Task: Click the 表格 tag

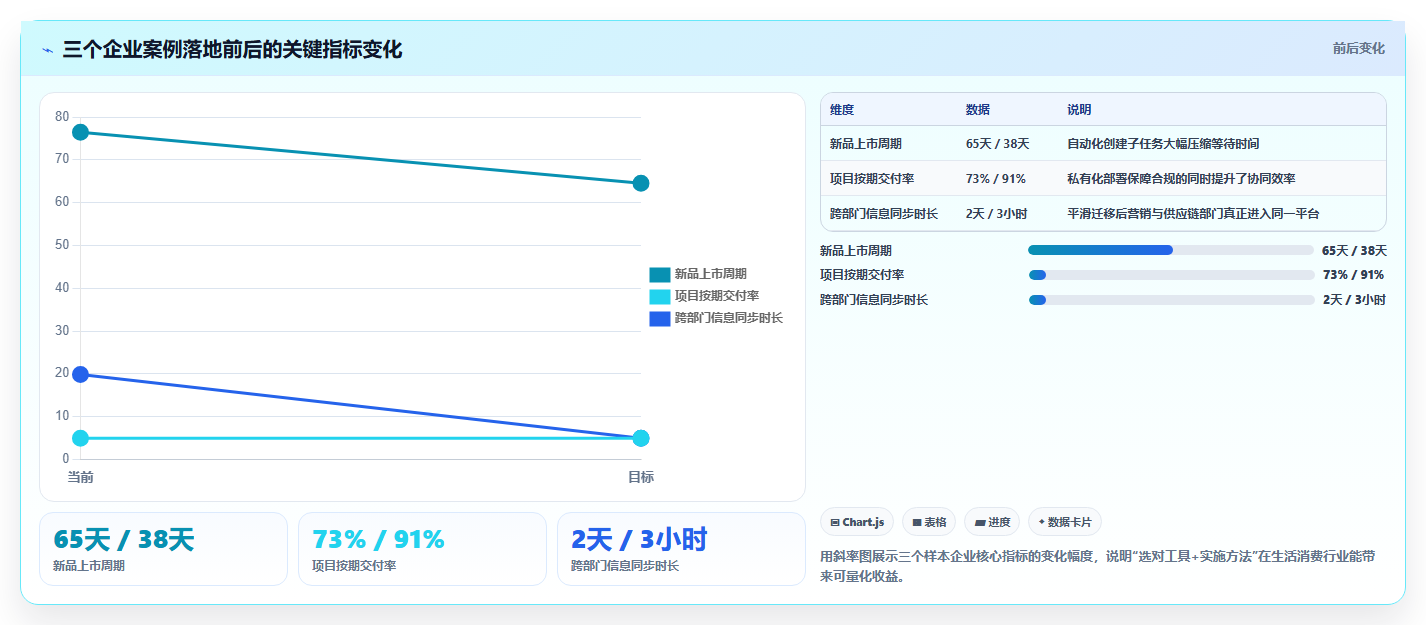Action: (x=929, y=522)
